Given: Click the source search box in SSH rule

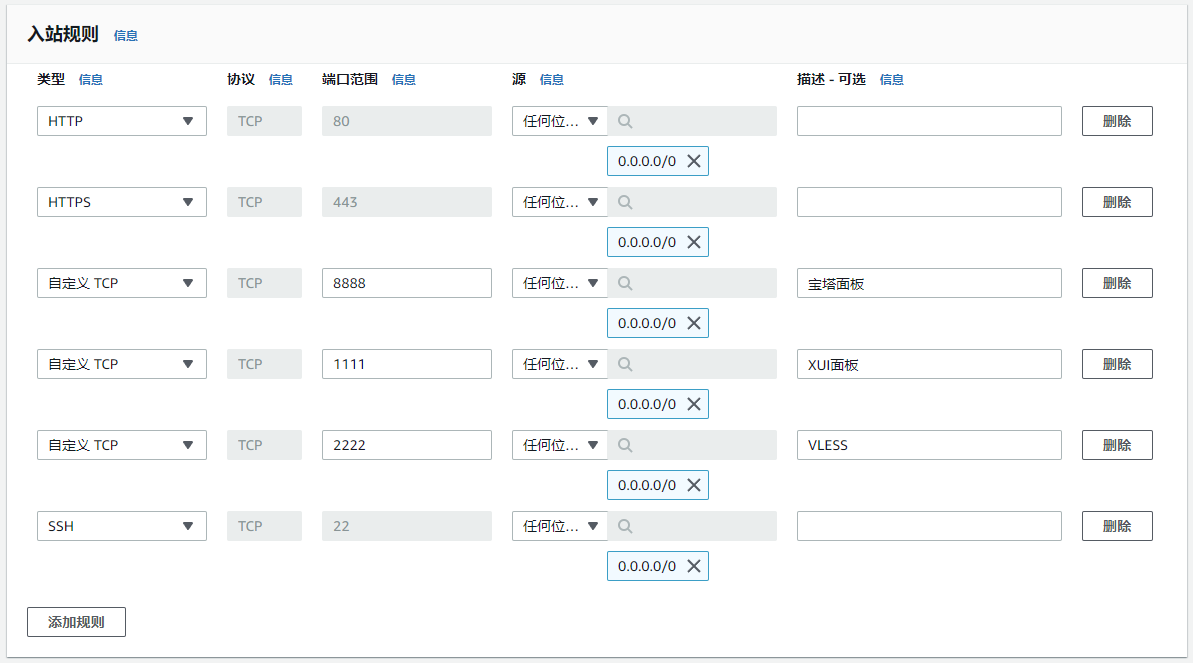Looking at the screenshot, I should pos(700,526).
